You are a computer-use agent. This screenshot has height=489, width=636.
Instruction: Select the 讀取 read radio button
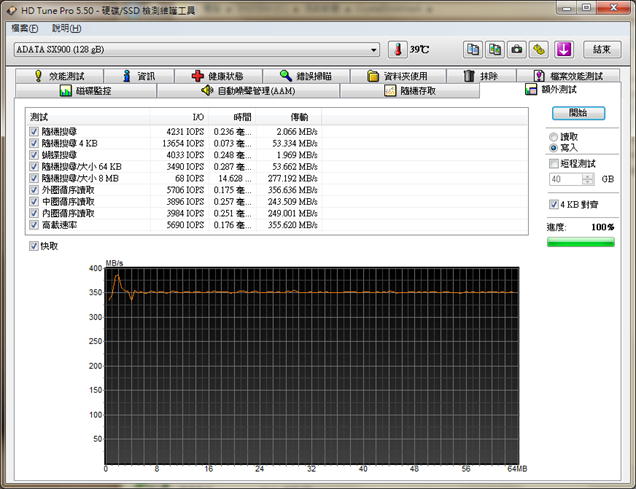[x=554, y=137]
